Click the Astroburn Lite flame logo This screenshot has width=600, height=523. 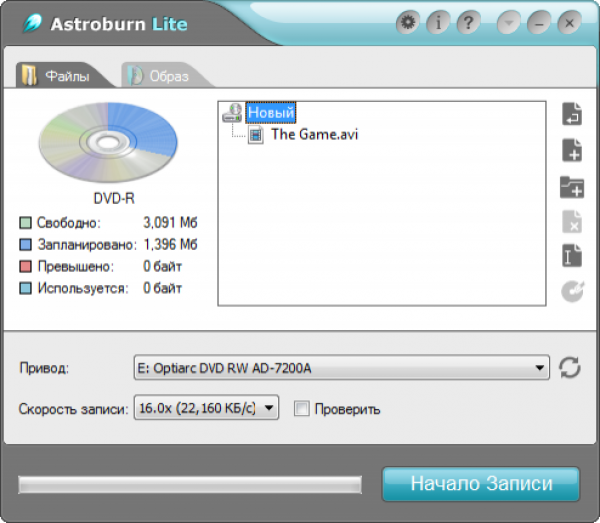(33, 23)
